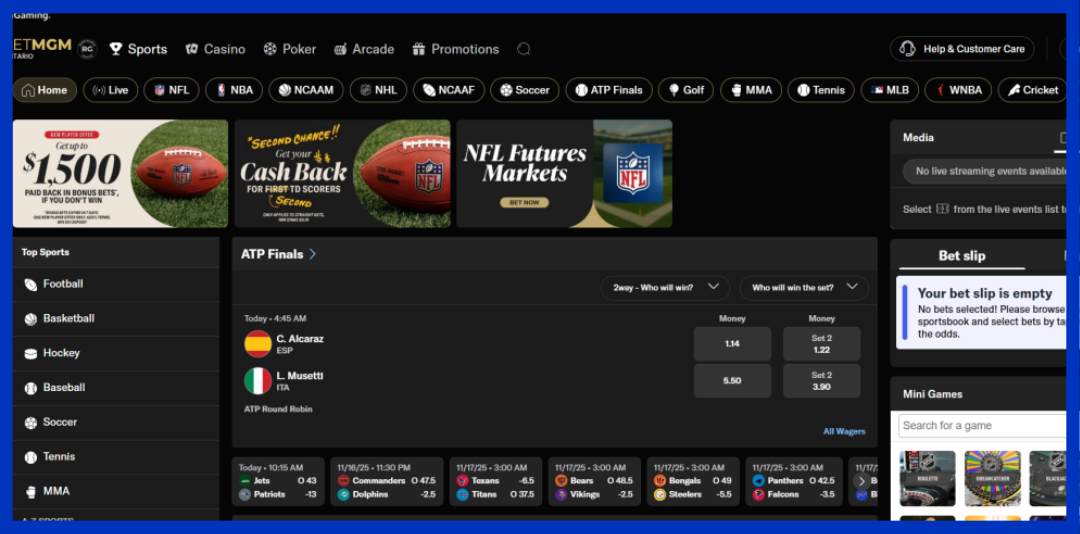The image size is (1080, 534).
Task: Select the Cricket pill
Action: tap(1032, 90)
